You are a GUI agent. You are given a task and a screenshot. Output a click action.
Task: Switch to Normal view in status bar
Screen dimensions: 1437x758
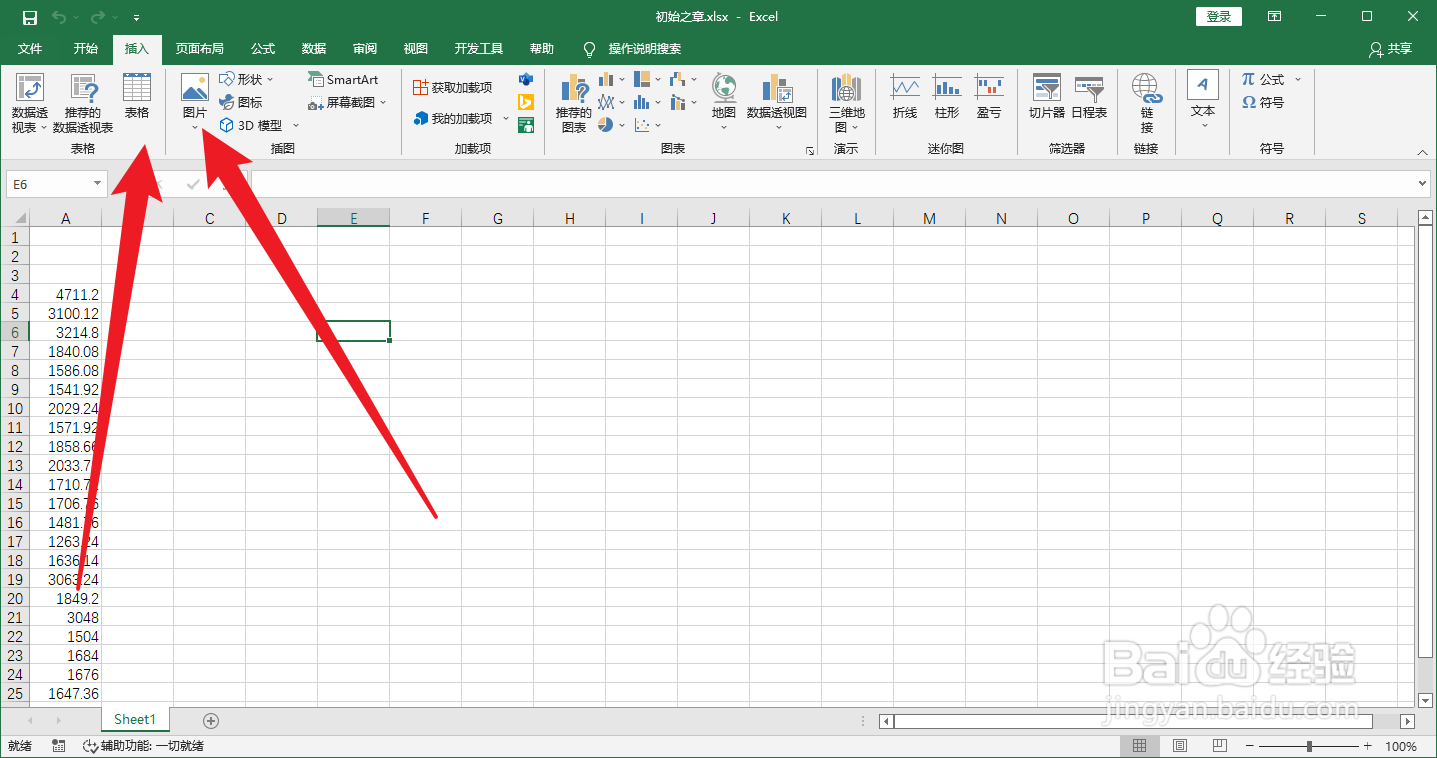pyautogui.click(x=1140, y=746)
